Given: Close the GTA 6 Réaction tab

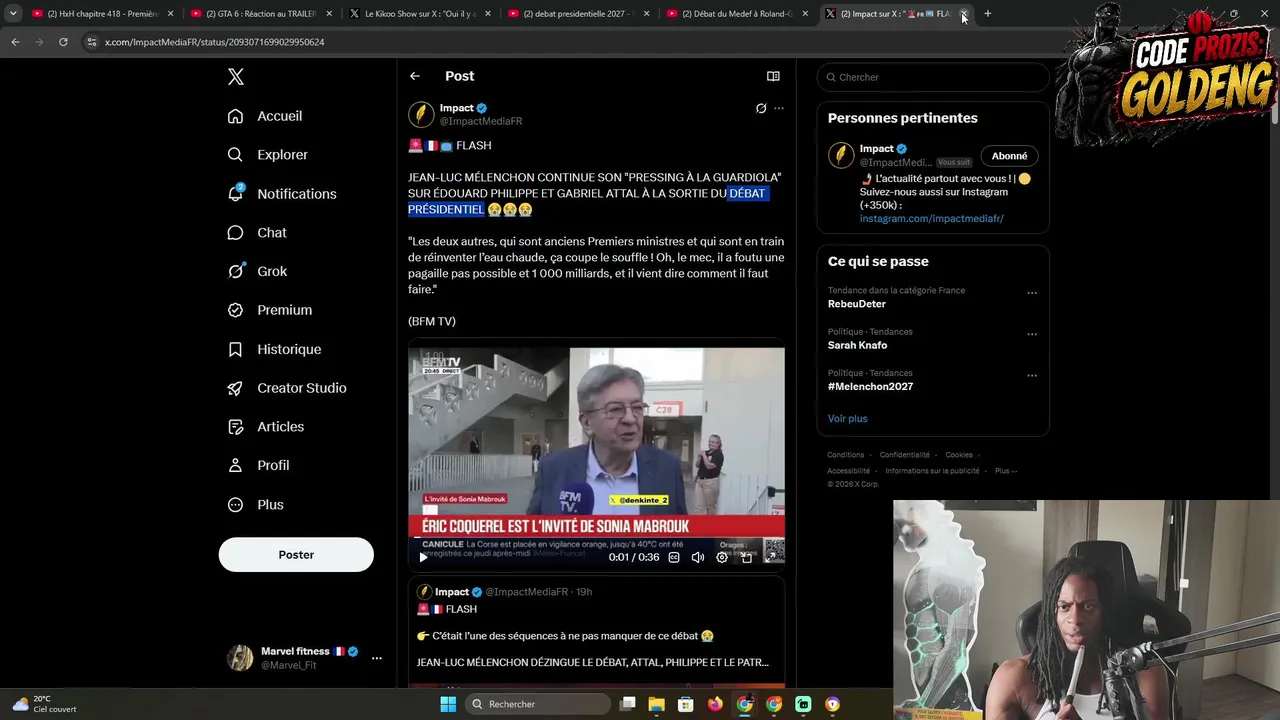Looking at the screenshot, I should (x=329, y=14).
